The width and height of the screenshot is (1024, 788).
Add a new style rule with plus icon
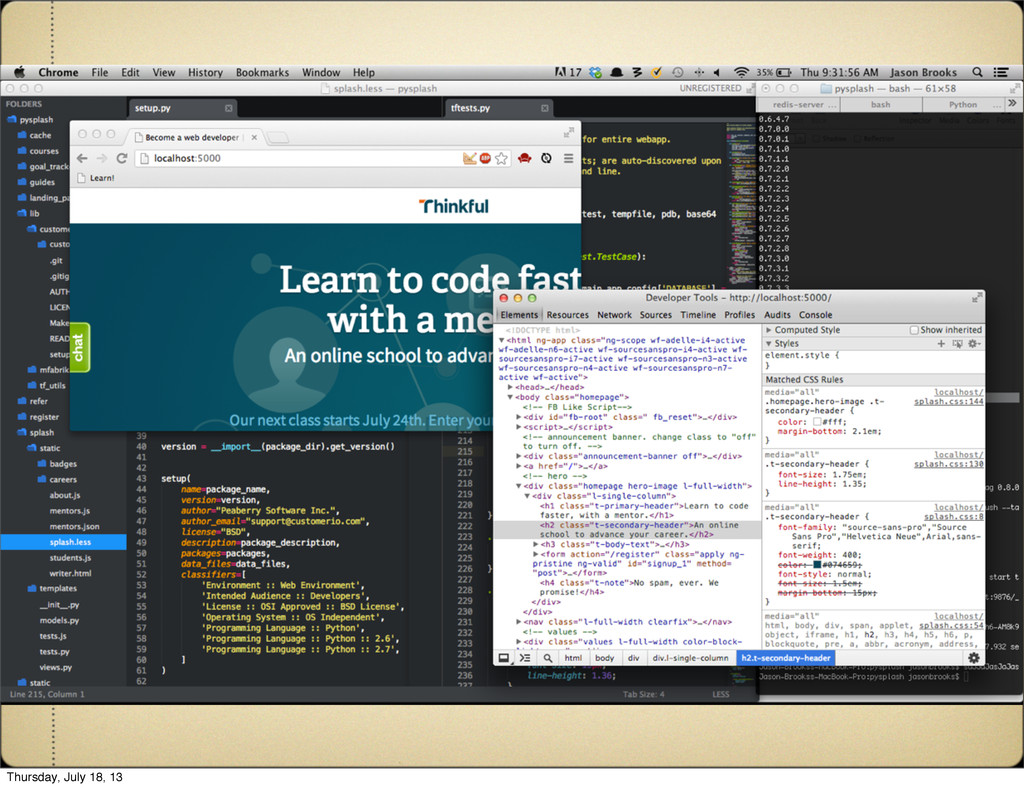point(941,343)
